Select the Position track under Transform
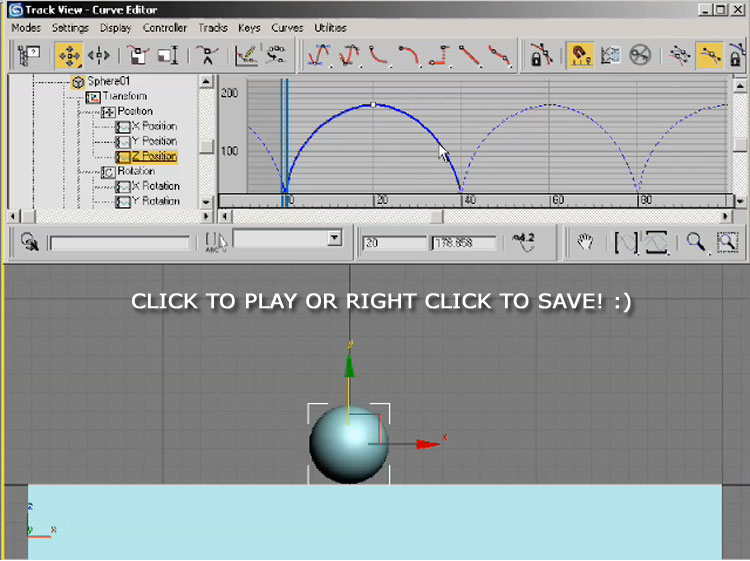The width and height of the screenshot is (750, 561). [135, 111]
